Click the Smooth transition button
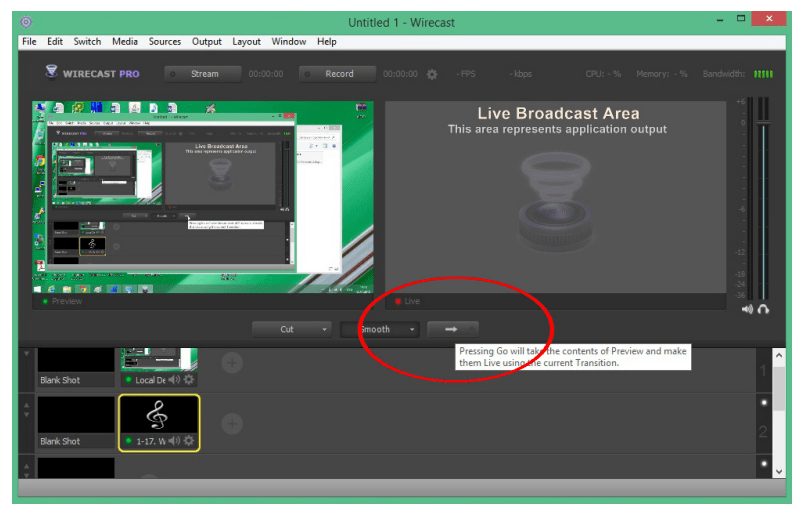 (x=374, y=329)
